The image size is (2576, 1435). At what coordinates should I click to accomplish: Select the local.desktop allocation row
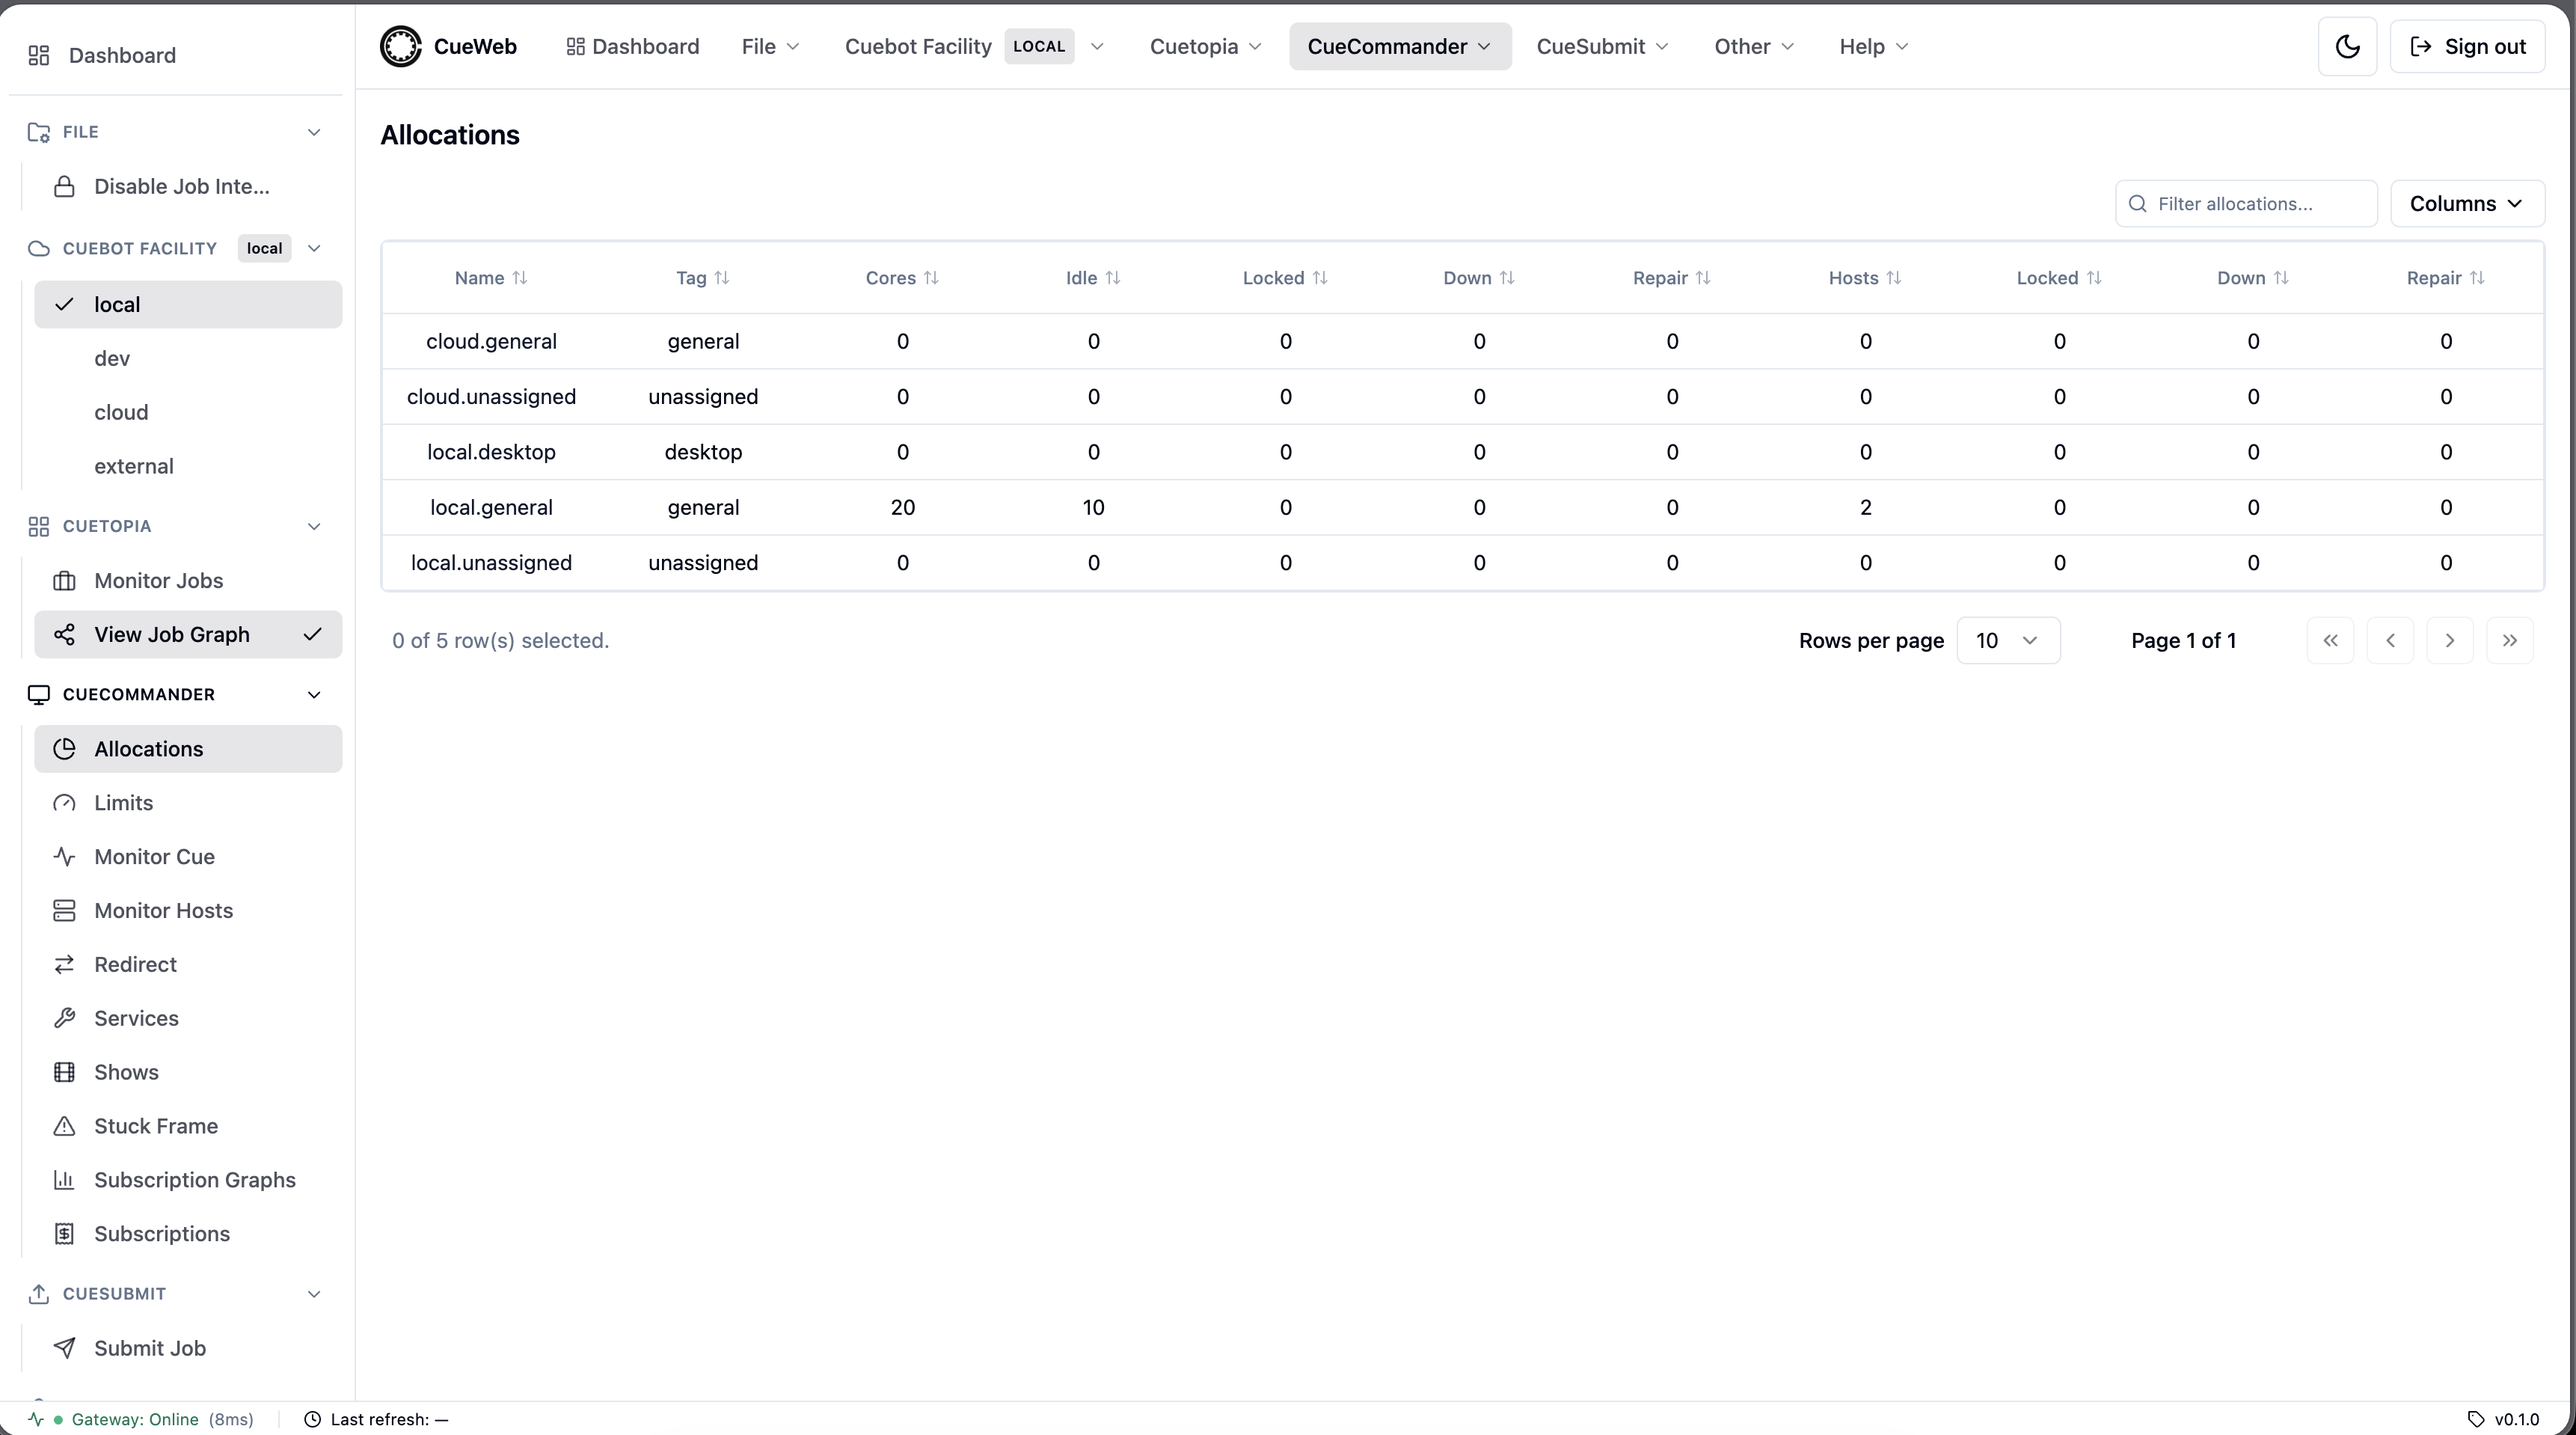pos(1462,452)
